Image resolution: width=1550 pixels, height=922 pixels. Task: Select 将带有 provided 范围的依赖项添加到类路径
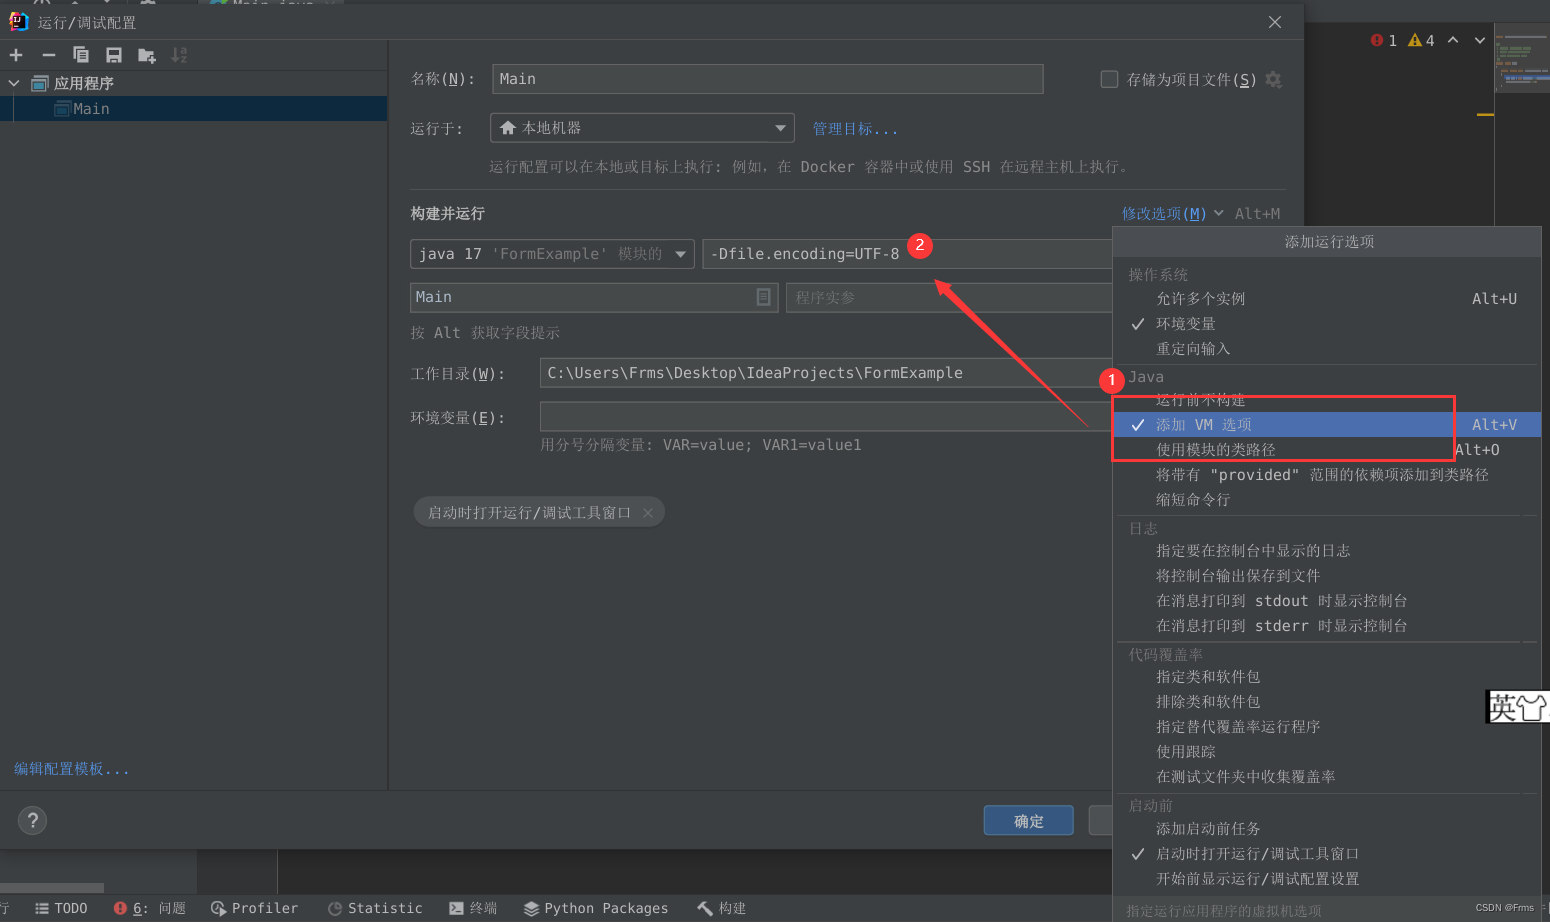[1326, 475]
